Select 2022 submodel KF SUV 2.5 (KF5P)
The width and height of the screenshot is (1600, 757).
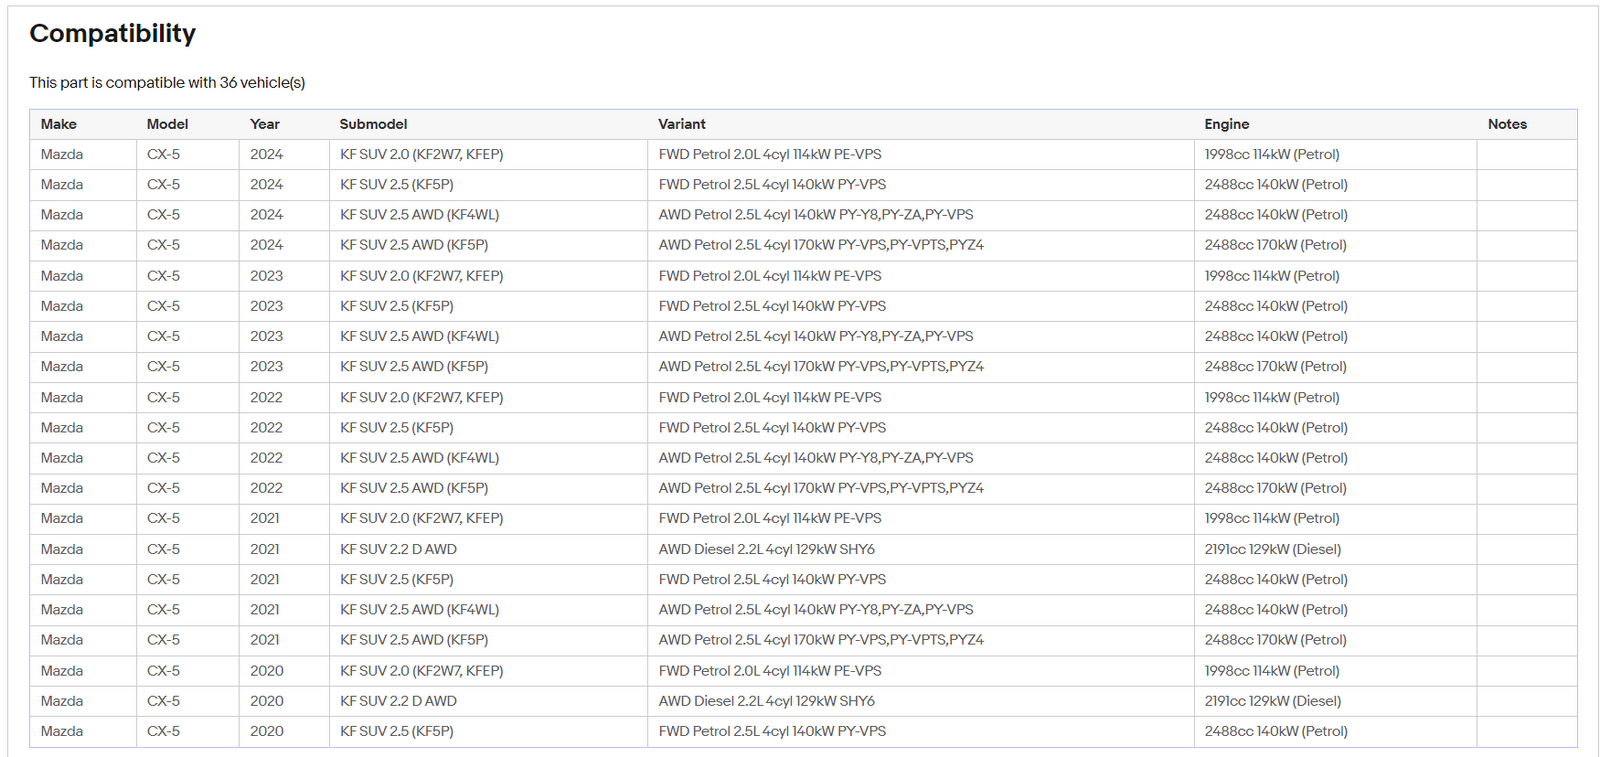pos(397,427)
